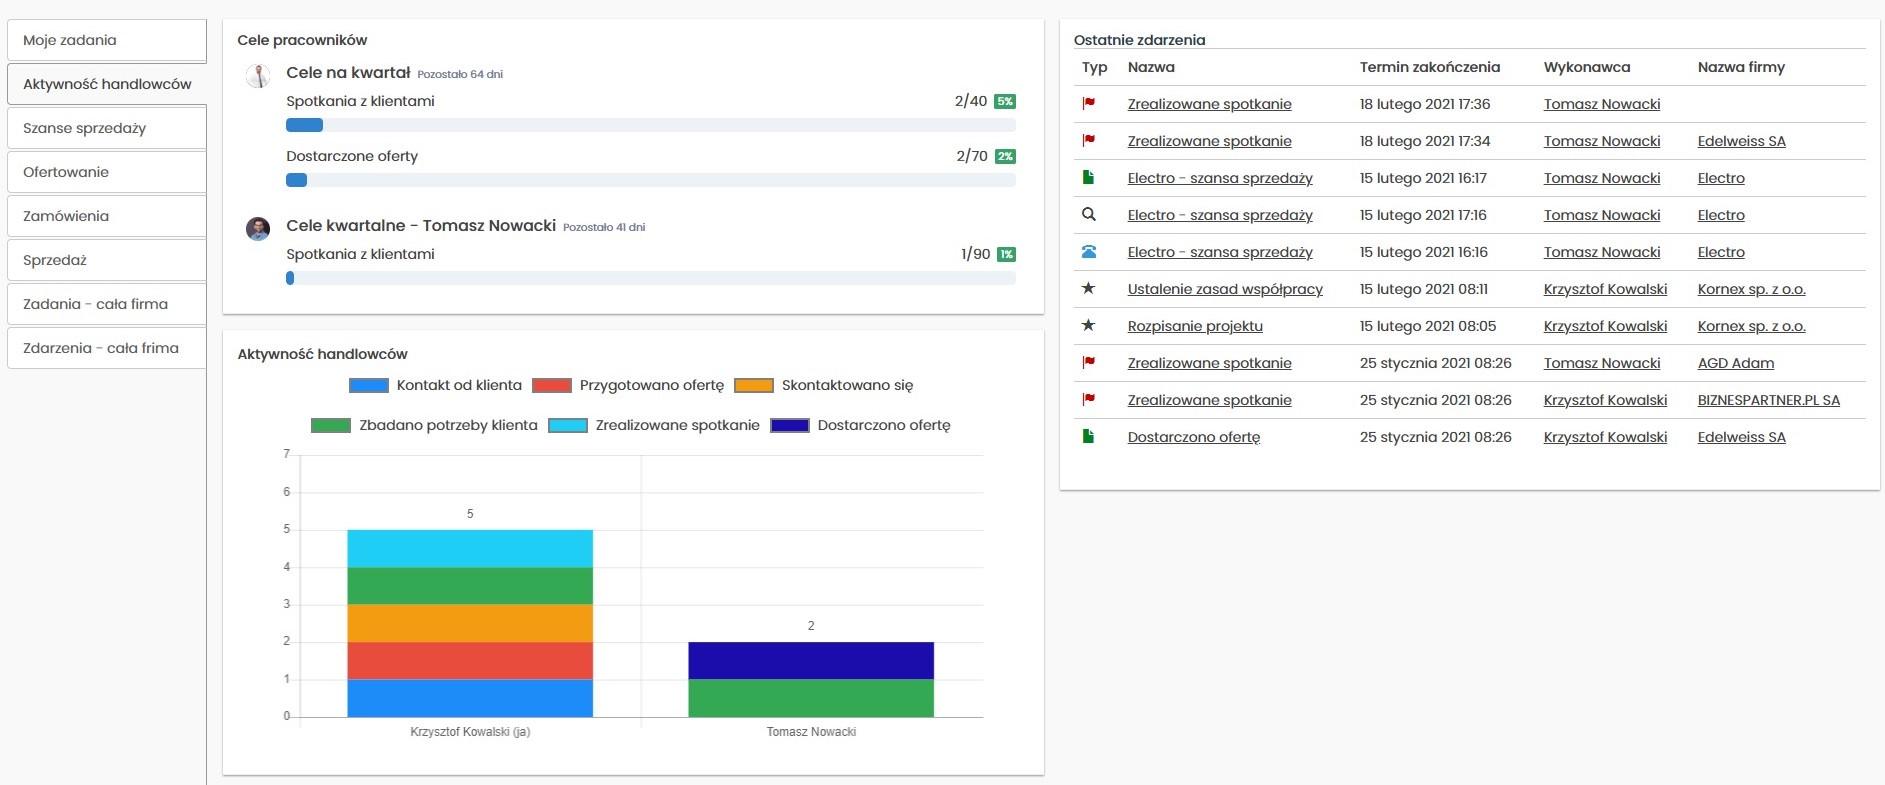
Task: Click Tomasz Nowacki avatar in quarterly goals
Action: (258, 229)
